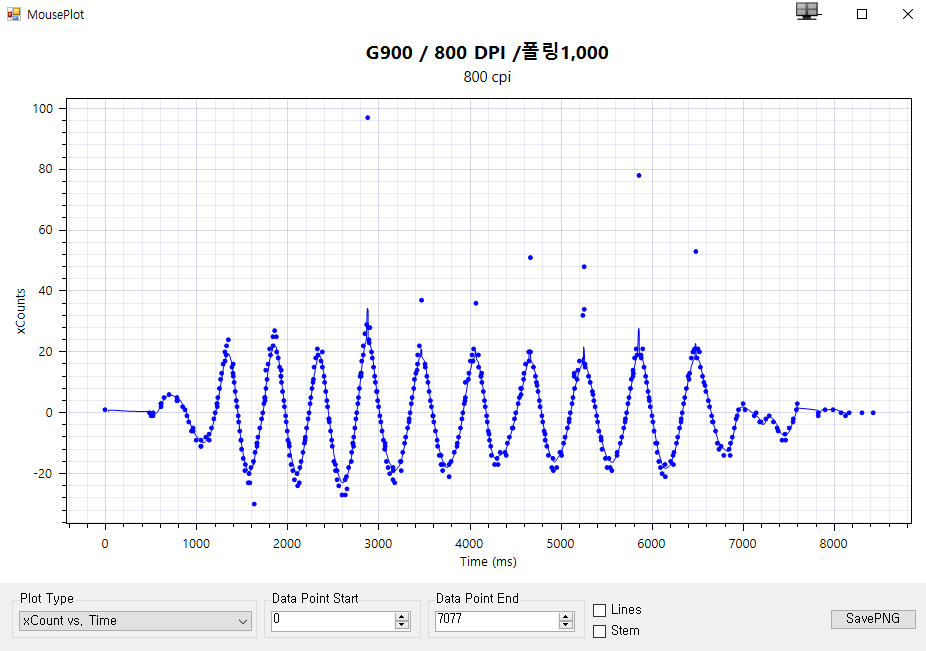Increase Data Point End with up arrow

pos(566,616)
